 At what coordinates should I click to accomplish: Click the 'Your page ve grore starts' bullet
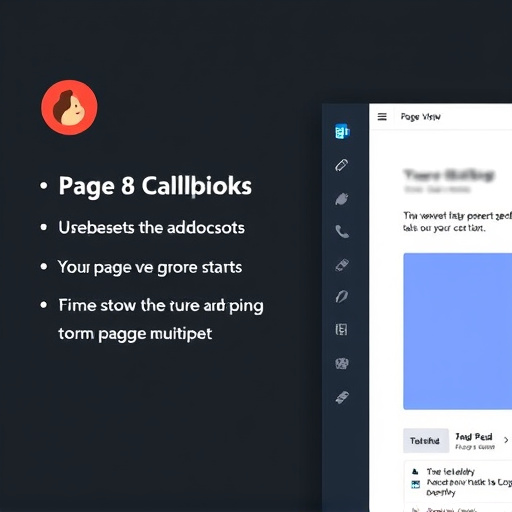click(150, 267)
